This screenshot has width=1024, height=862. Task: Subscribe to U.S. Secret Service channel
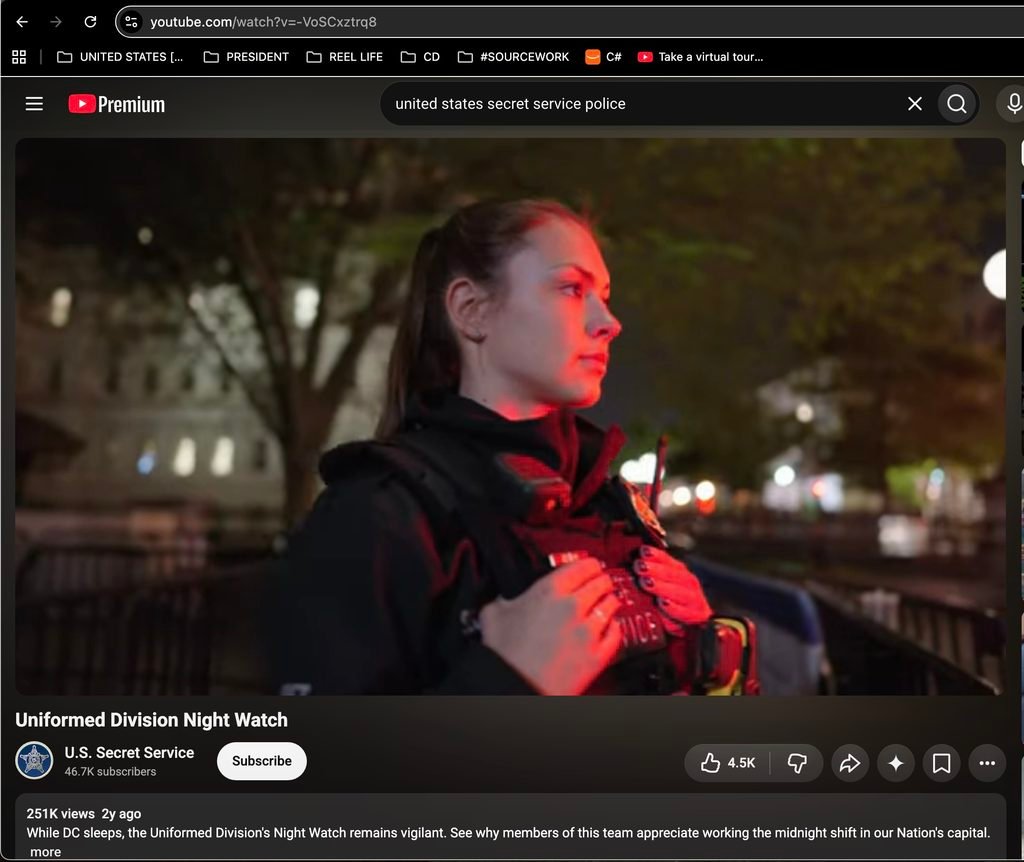pos(262,761)
